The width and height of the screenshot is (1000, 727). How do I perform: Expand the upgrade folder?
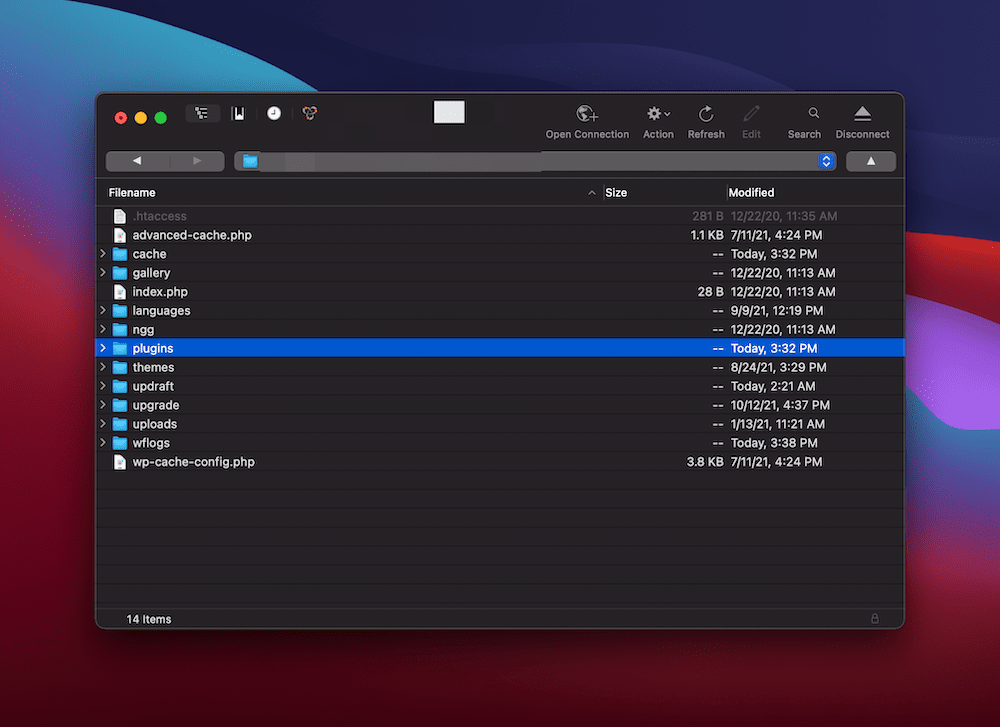click(x=103, y=405)
